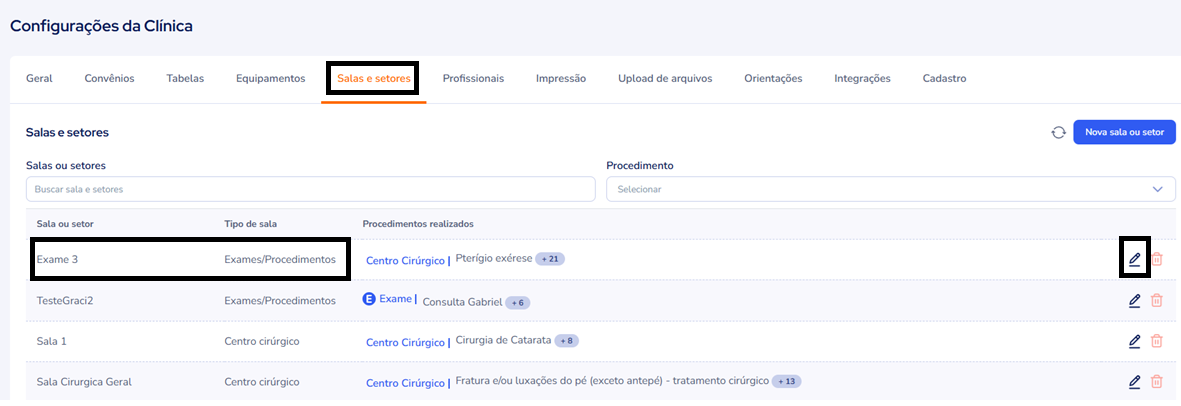Delete the Sala 1 entry

[1157, 341]
